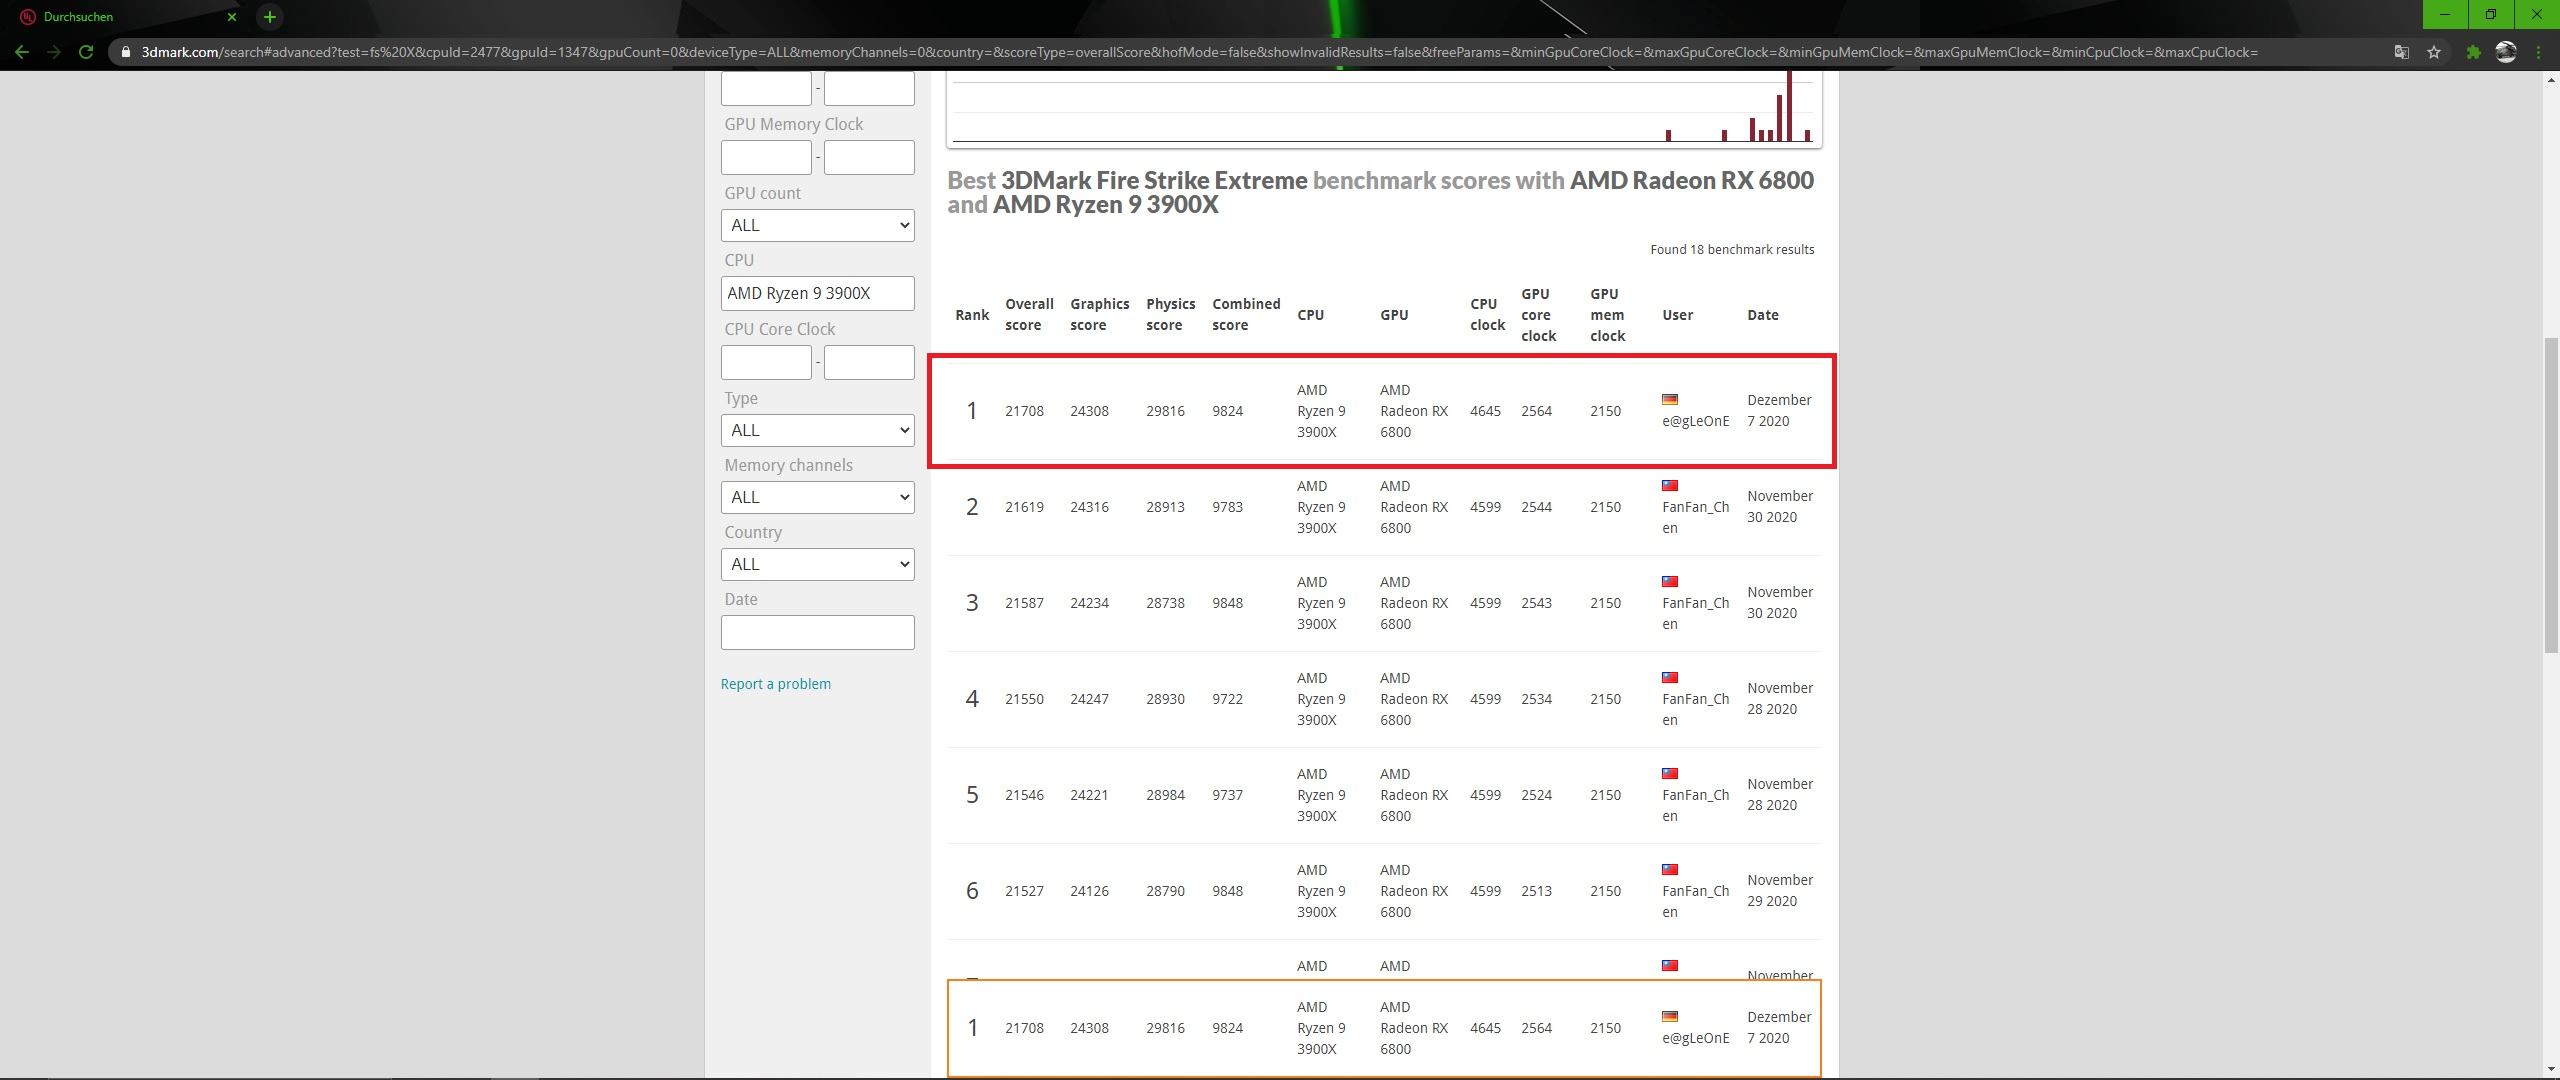Viewport: 2560px width, 1080px height.
Task: Click date November 29 2020 in rank 6
Action: tap(1779, 890)
